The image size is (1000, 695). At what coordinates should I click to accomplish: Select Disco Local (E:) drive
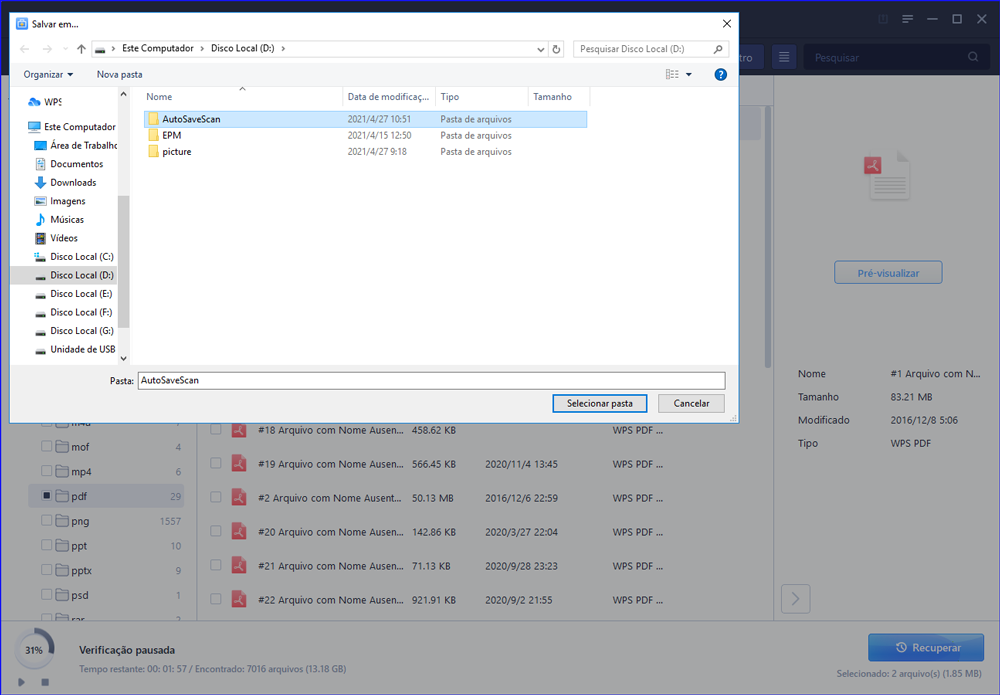pos(73,293)
